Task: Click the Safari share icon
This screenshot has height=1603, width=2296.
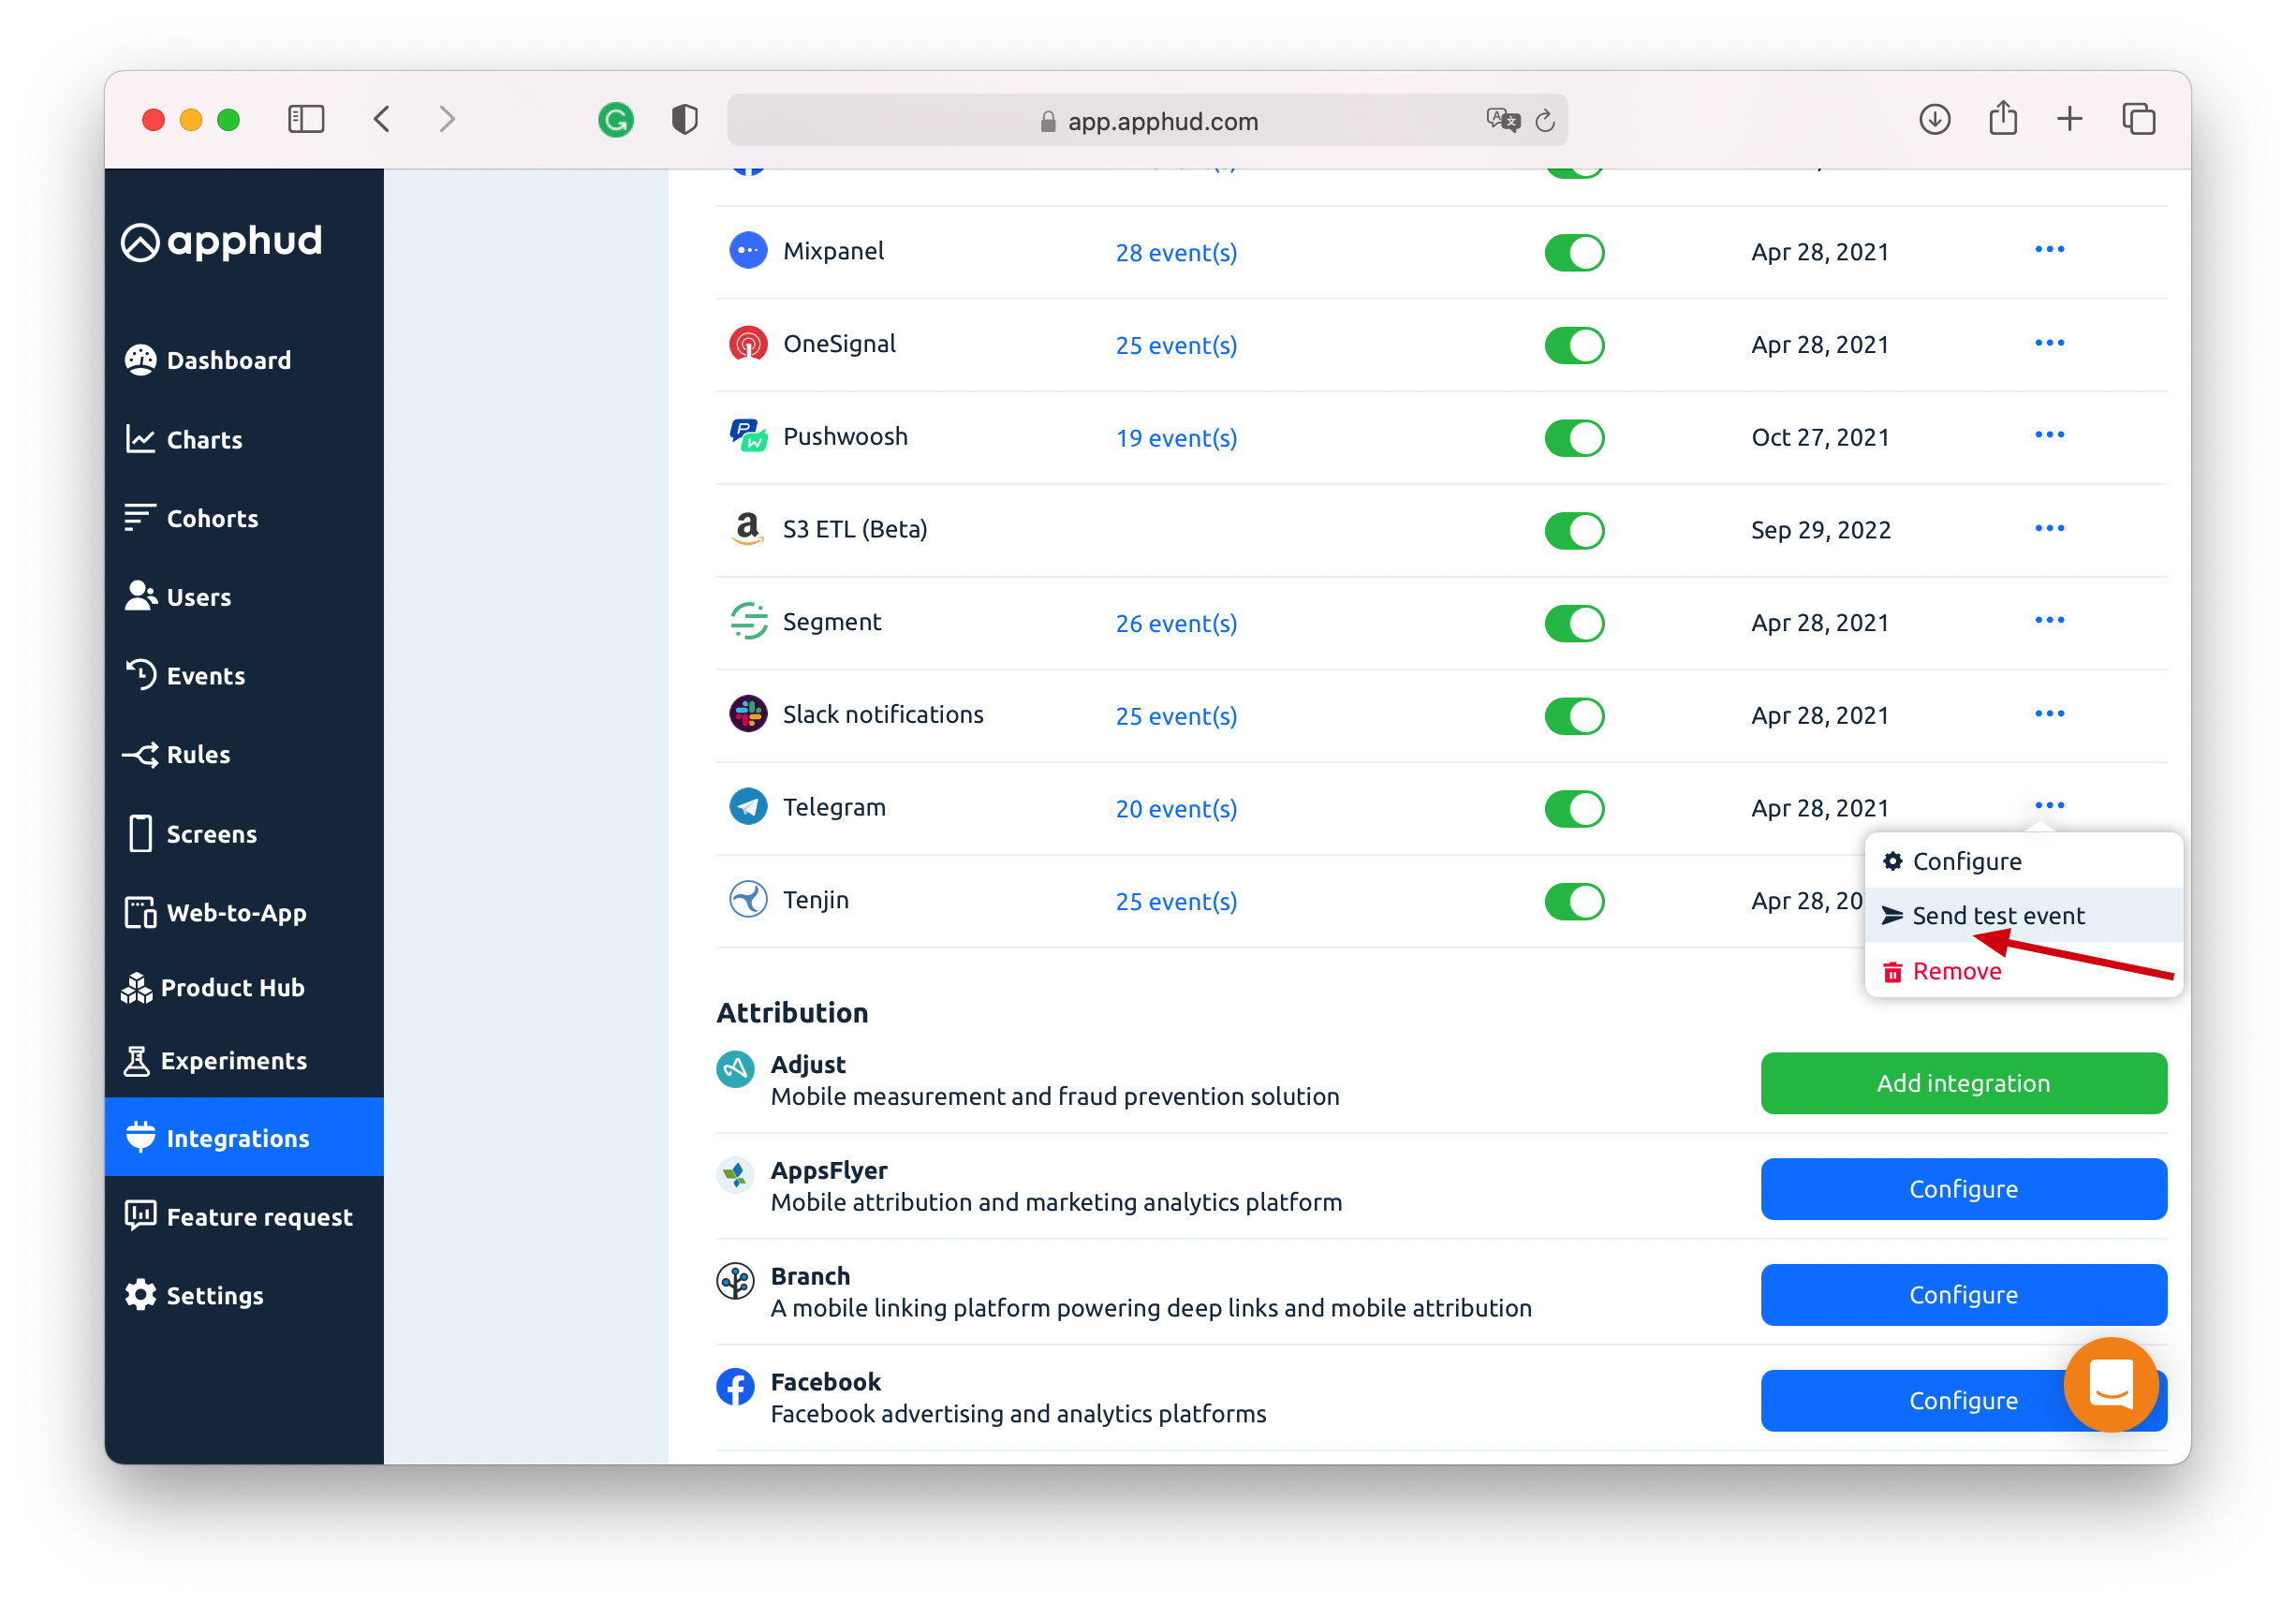Action: point(2002,120)
